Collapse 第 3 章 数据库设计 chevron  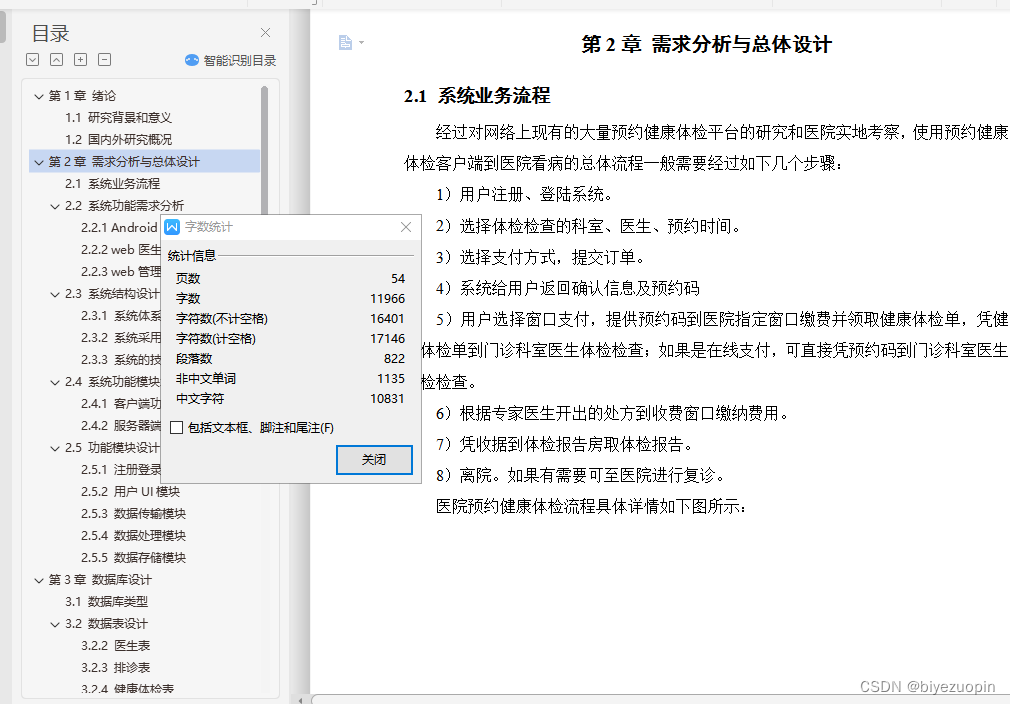pyautogui.click(x=39, y=580)
